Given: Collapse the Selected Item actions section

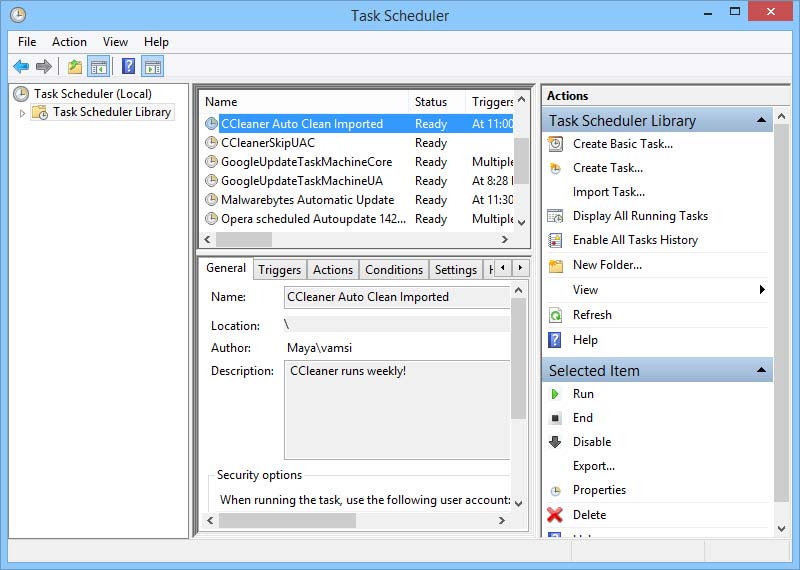Looking at the screenshot, I should [x=761, y=369].
